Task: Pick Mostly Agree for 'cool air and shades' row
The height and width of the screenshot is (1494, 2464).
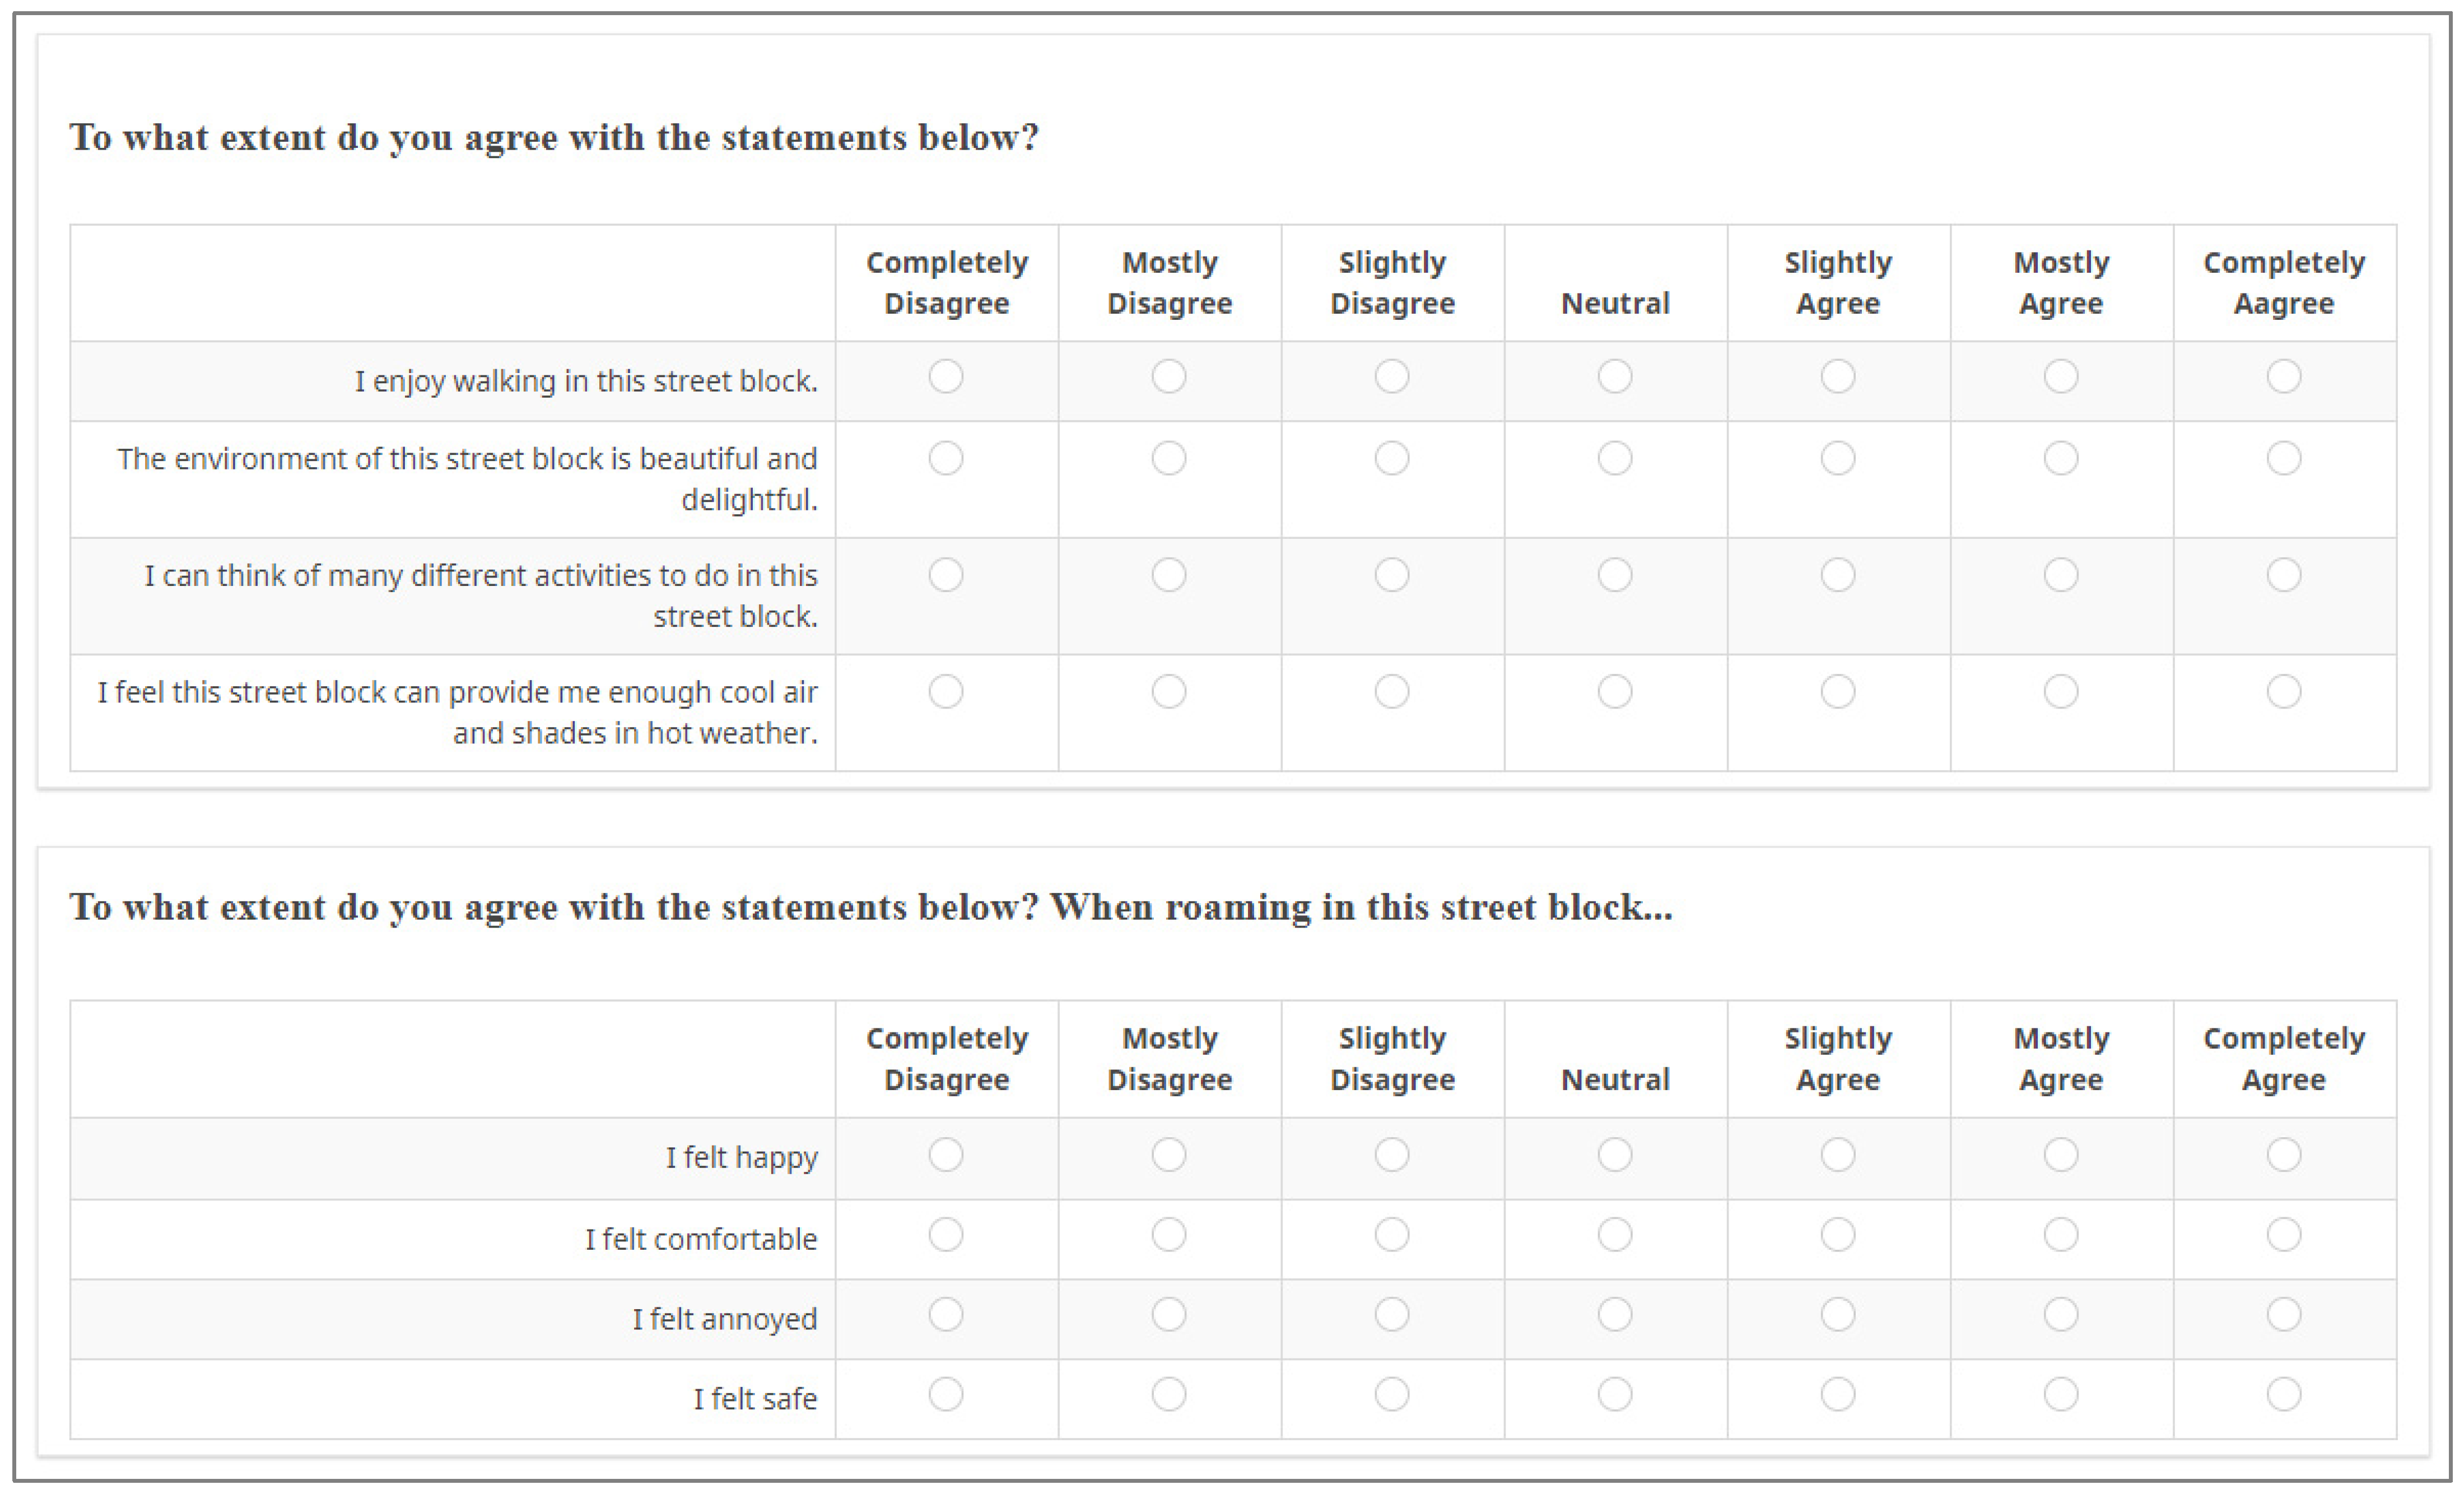Action: point(2060,691)
